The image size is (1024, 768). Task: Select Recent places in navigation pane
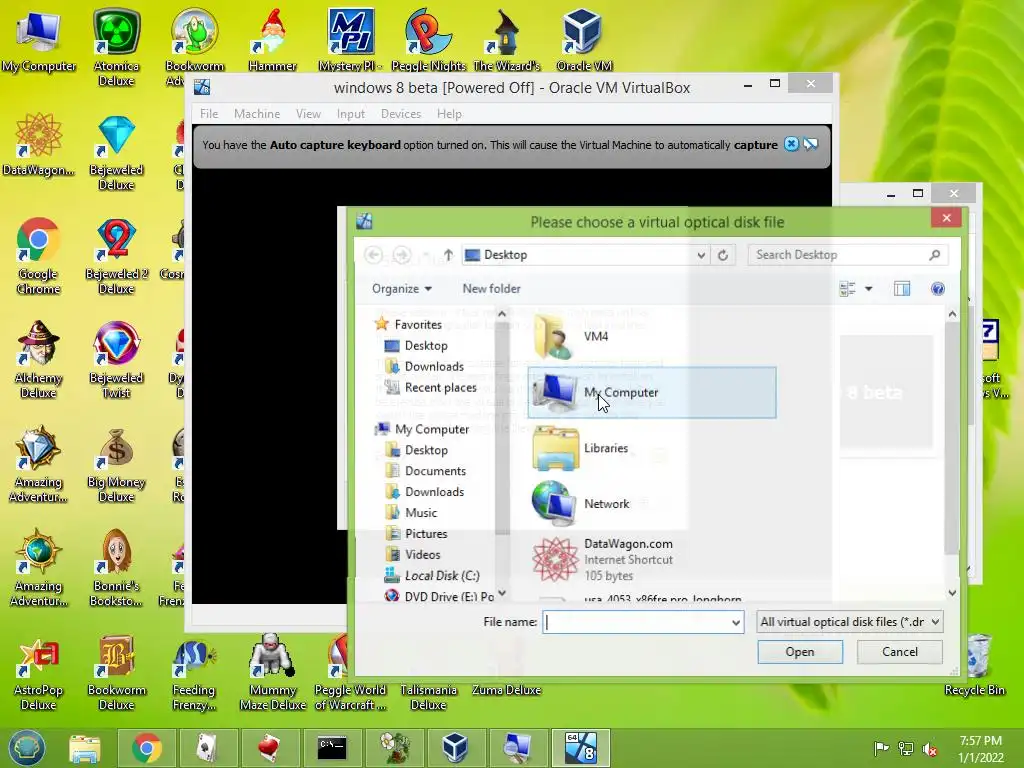pos(440,387)
